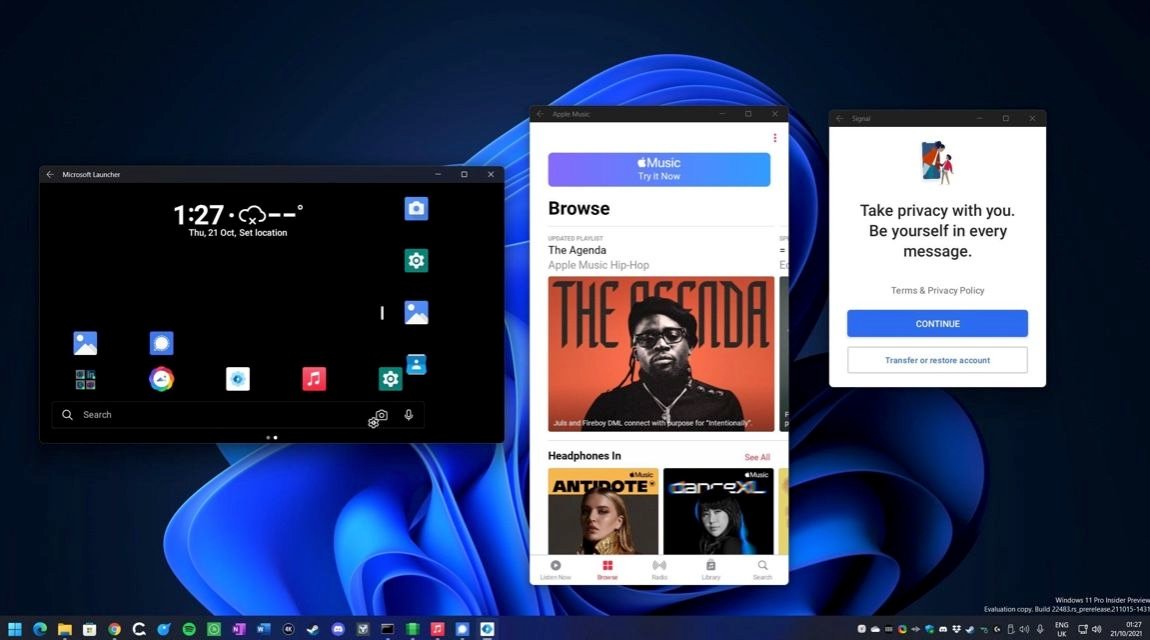This screenshot has height=640, width=1150.
Task: Open Settings gear below Camera icon in Launcher
Action: [x=416, y=260]
